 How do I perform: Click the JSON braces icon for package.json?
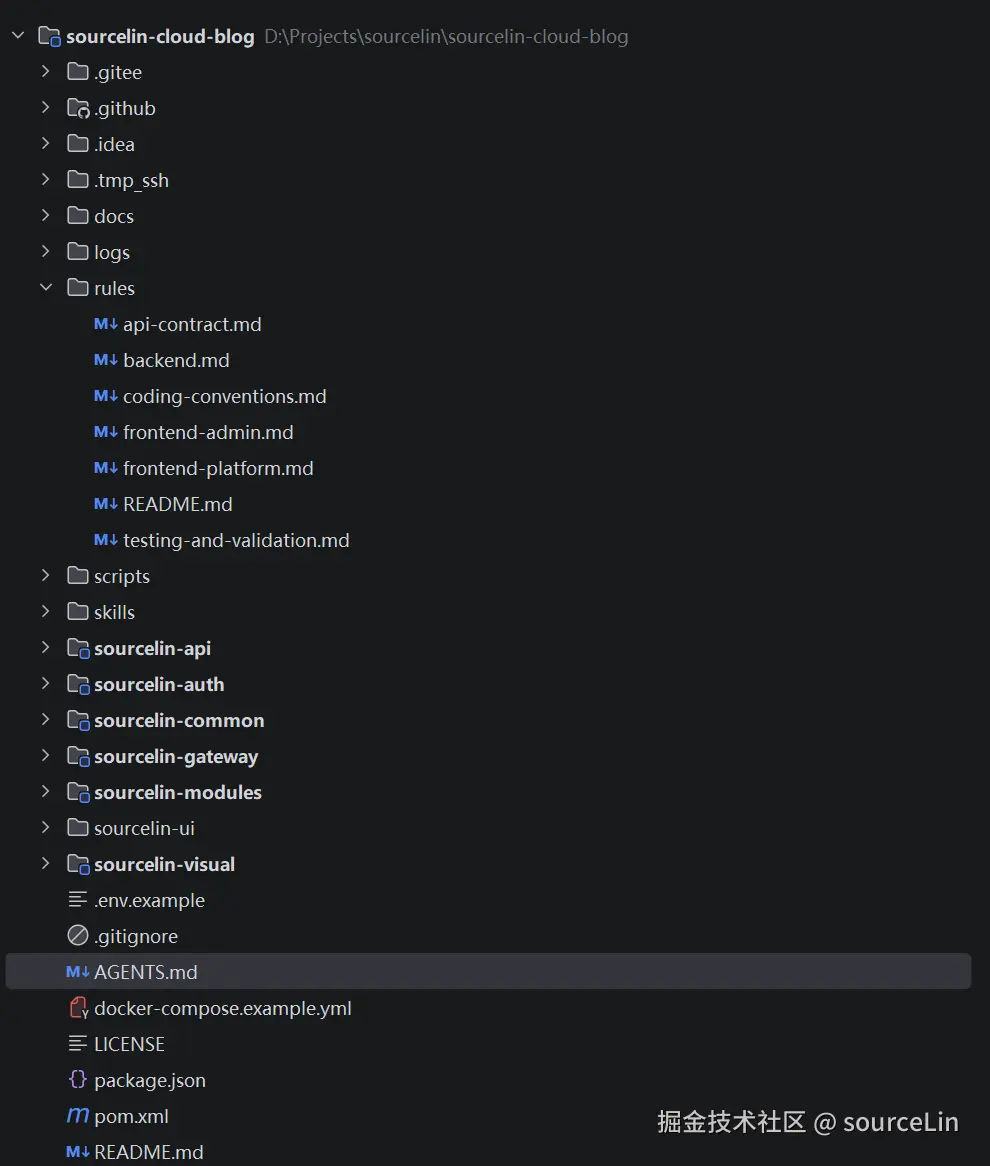point(77,1080)
